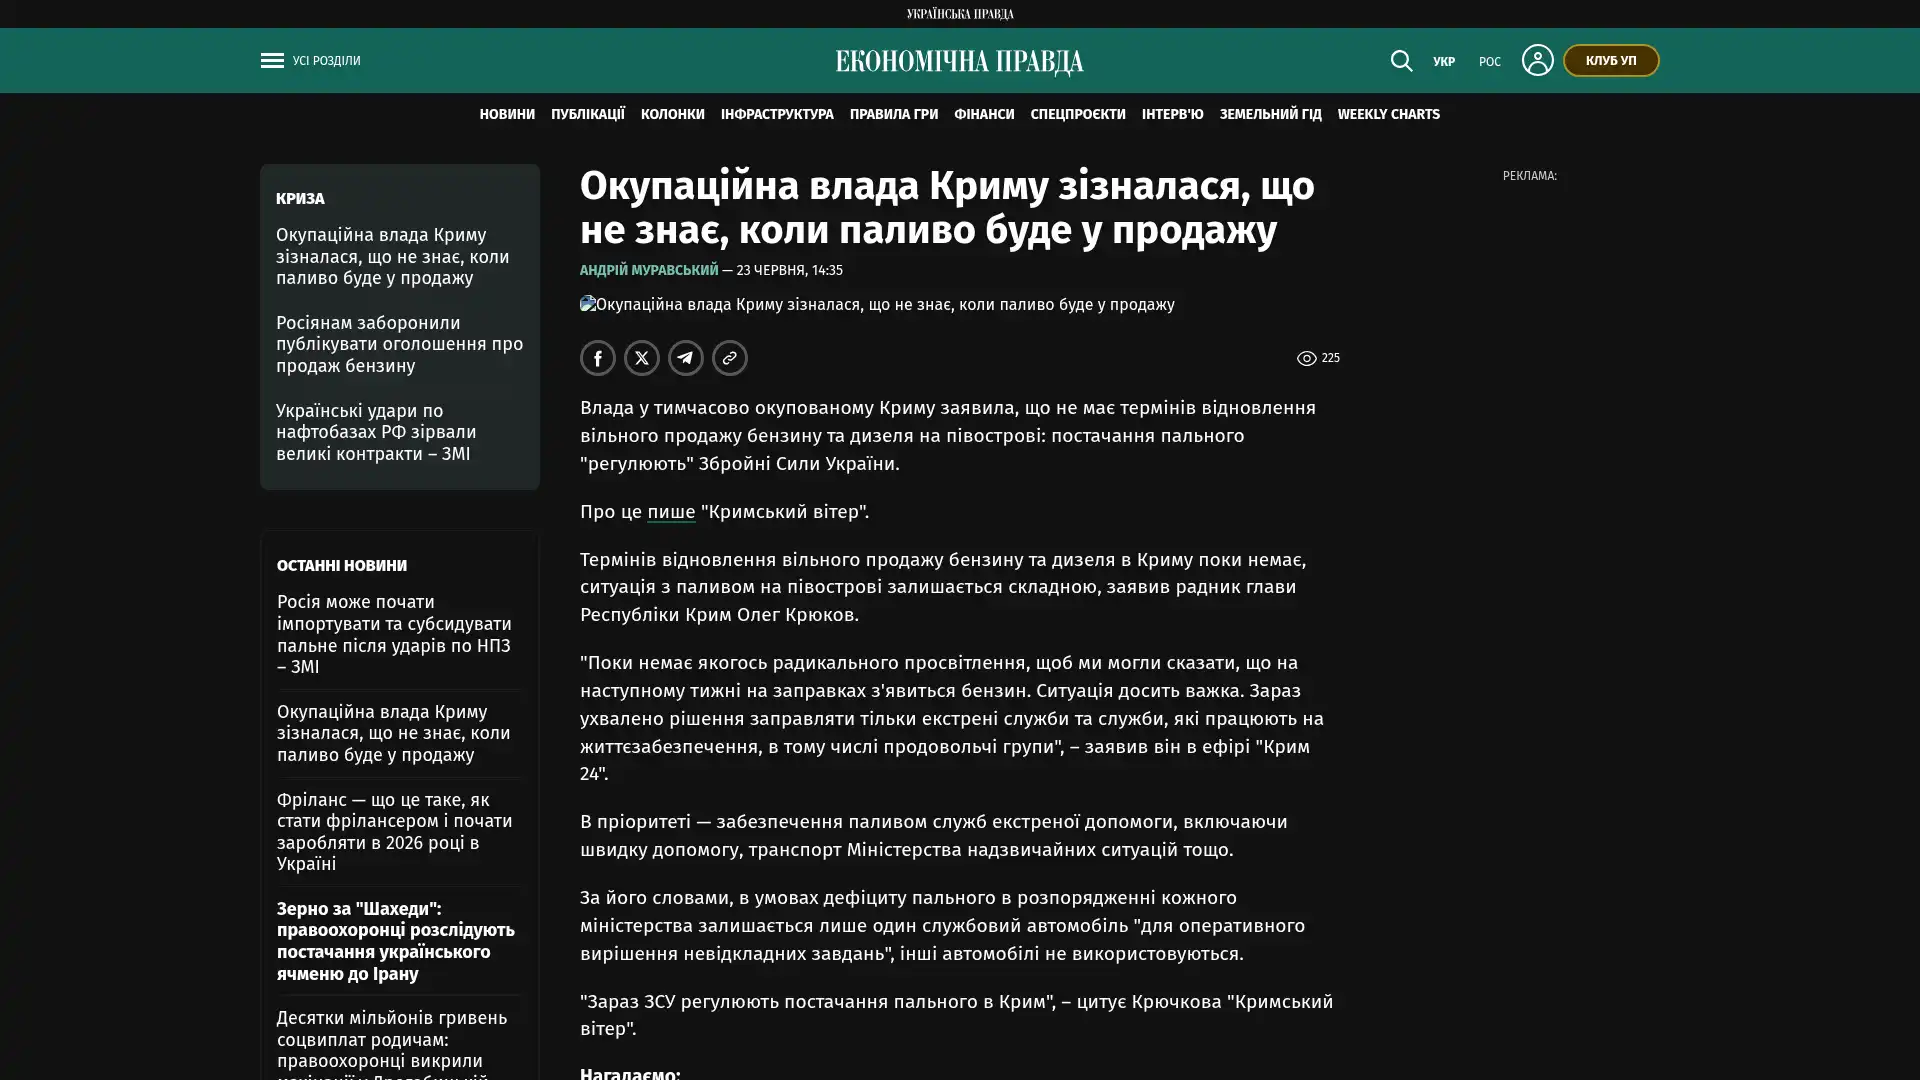Click the Клуб УП button

coord(1611,61)
